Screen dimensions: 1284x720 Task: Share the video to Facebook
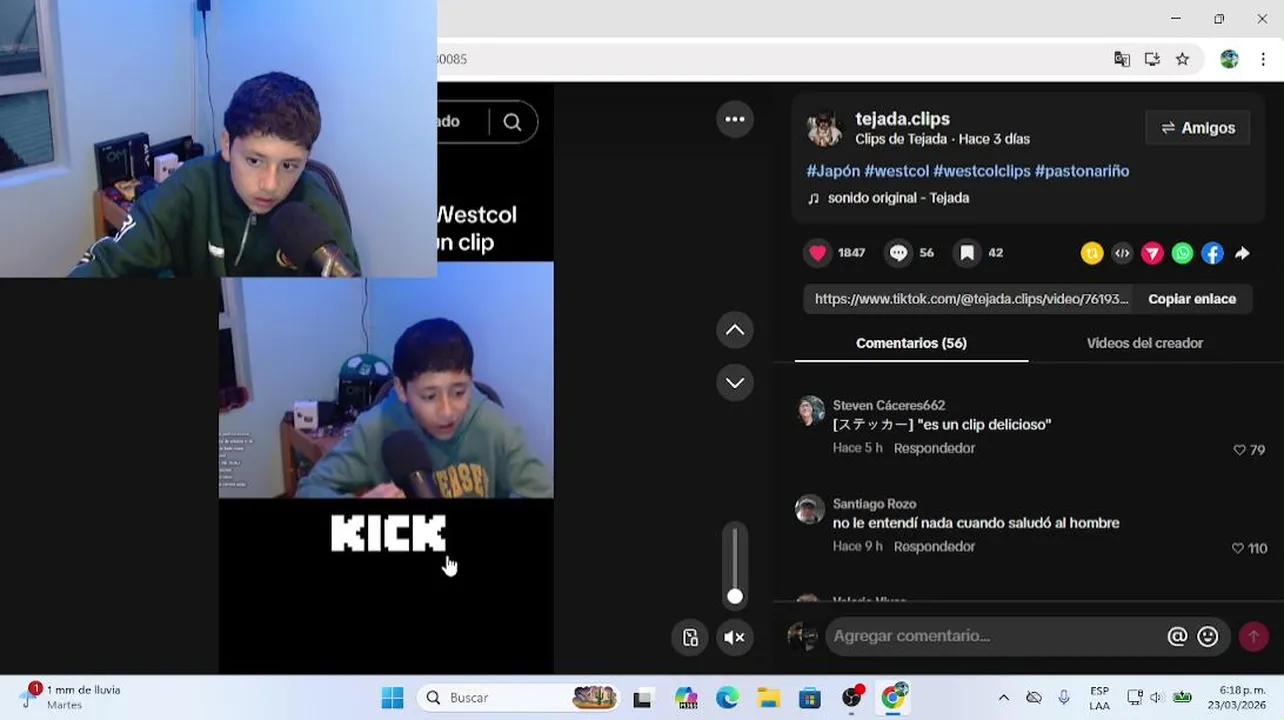(1212, 254)
